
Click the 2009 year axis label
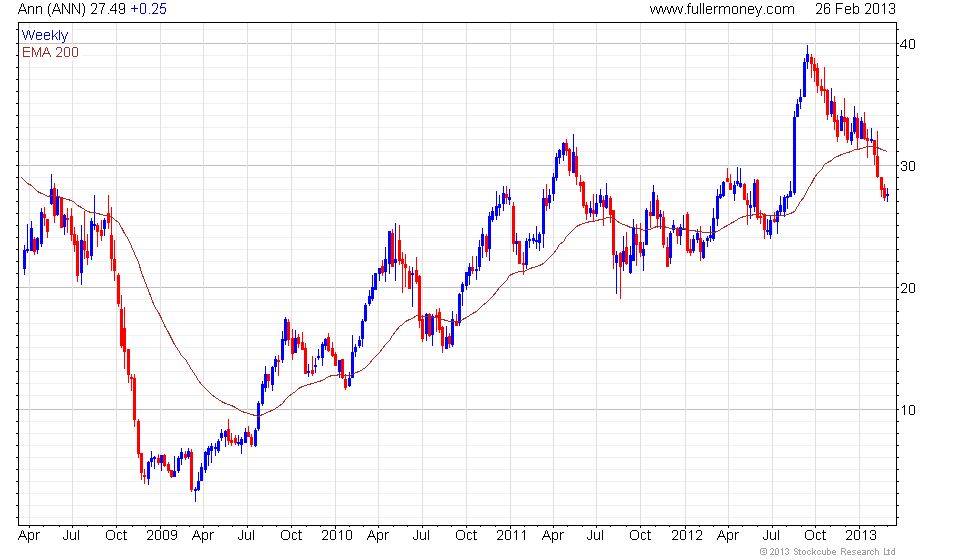[161, 535]
